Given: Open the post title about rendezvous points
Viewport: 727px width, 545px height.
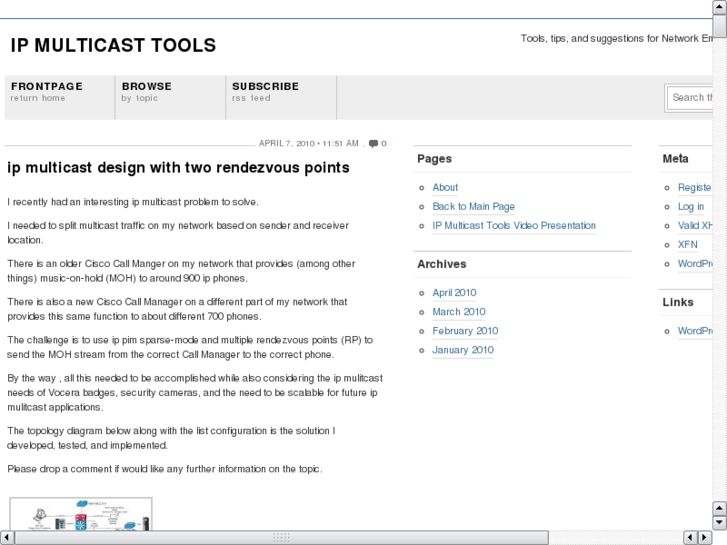Looking at the screenshot, I should click(x=179, y=168).
